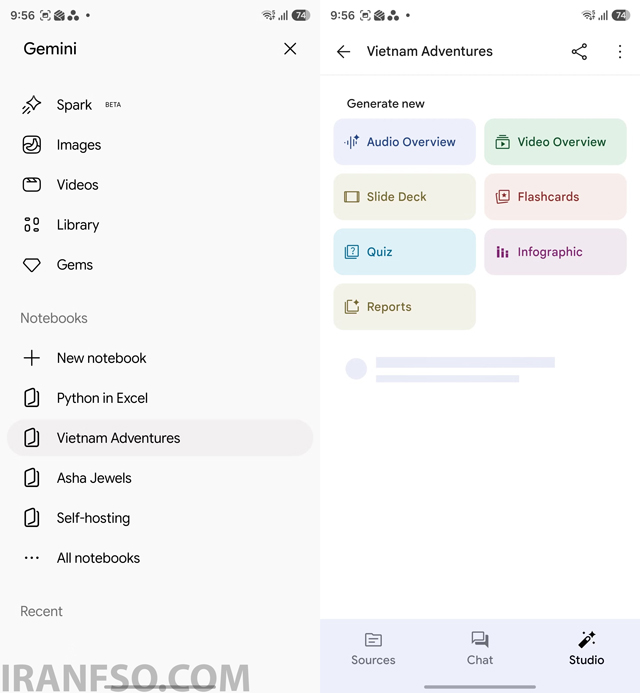Tap the Quiz question mark icon
This screenshot has width=640, height=693.
tap(352, 252)
